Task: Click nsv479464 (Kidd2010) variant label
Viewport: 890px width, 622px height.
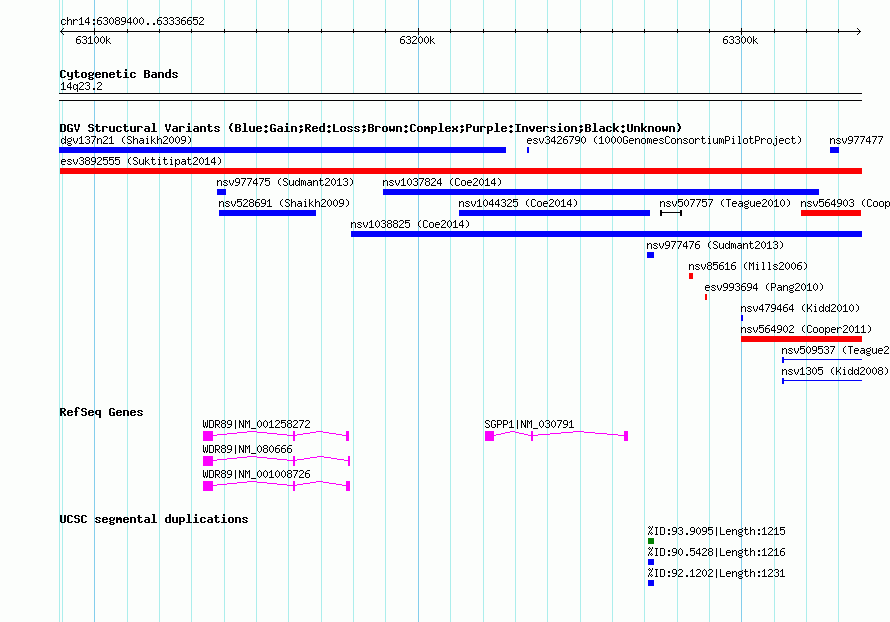Action: pyautogui.click(x=800, y=308)
